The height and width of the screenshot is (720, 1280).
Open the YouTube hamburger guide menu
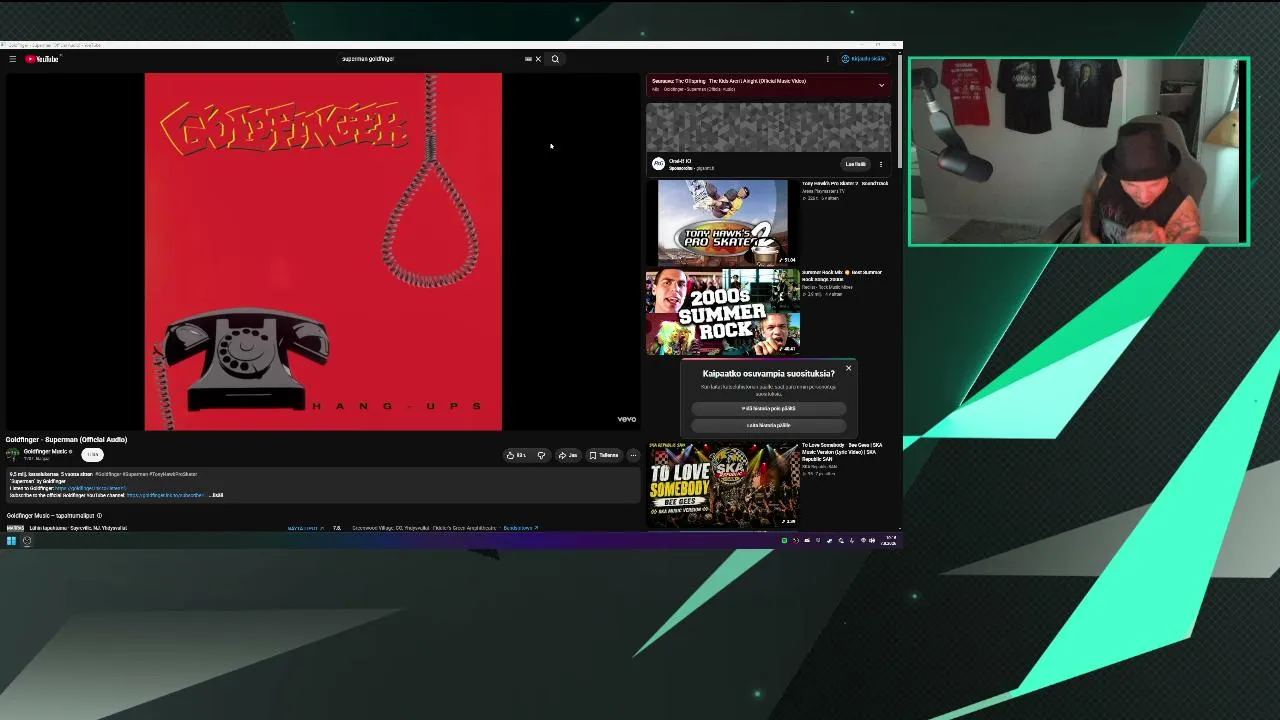coord(12,59)
